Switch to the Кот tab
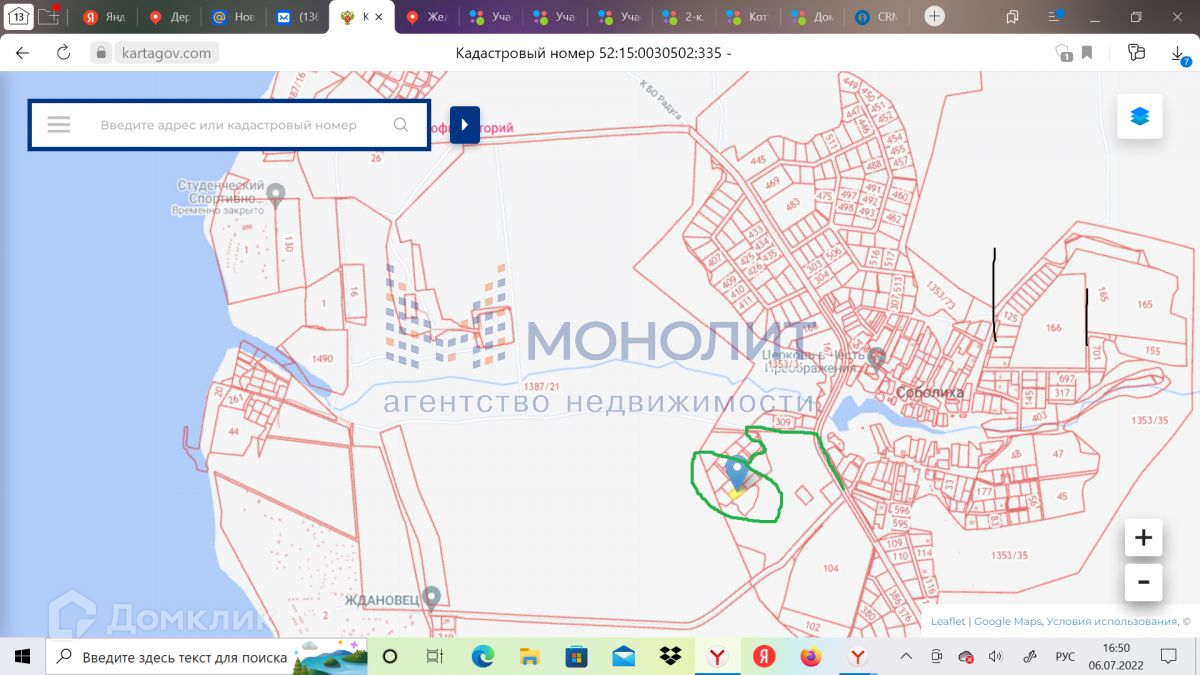This screenshot has width=1200, height=675. pyautogui.click(x=748, y=17)
